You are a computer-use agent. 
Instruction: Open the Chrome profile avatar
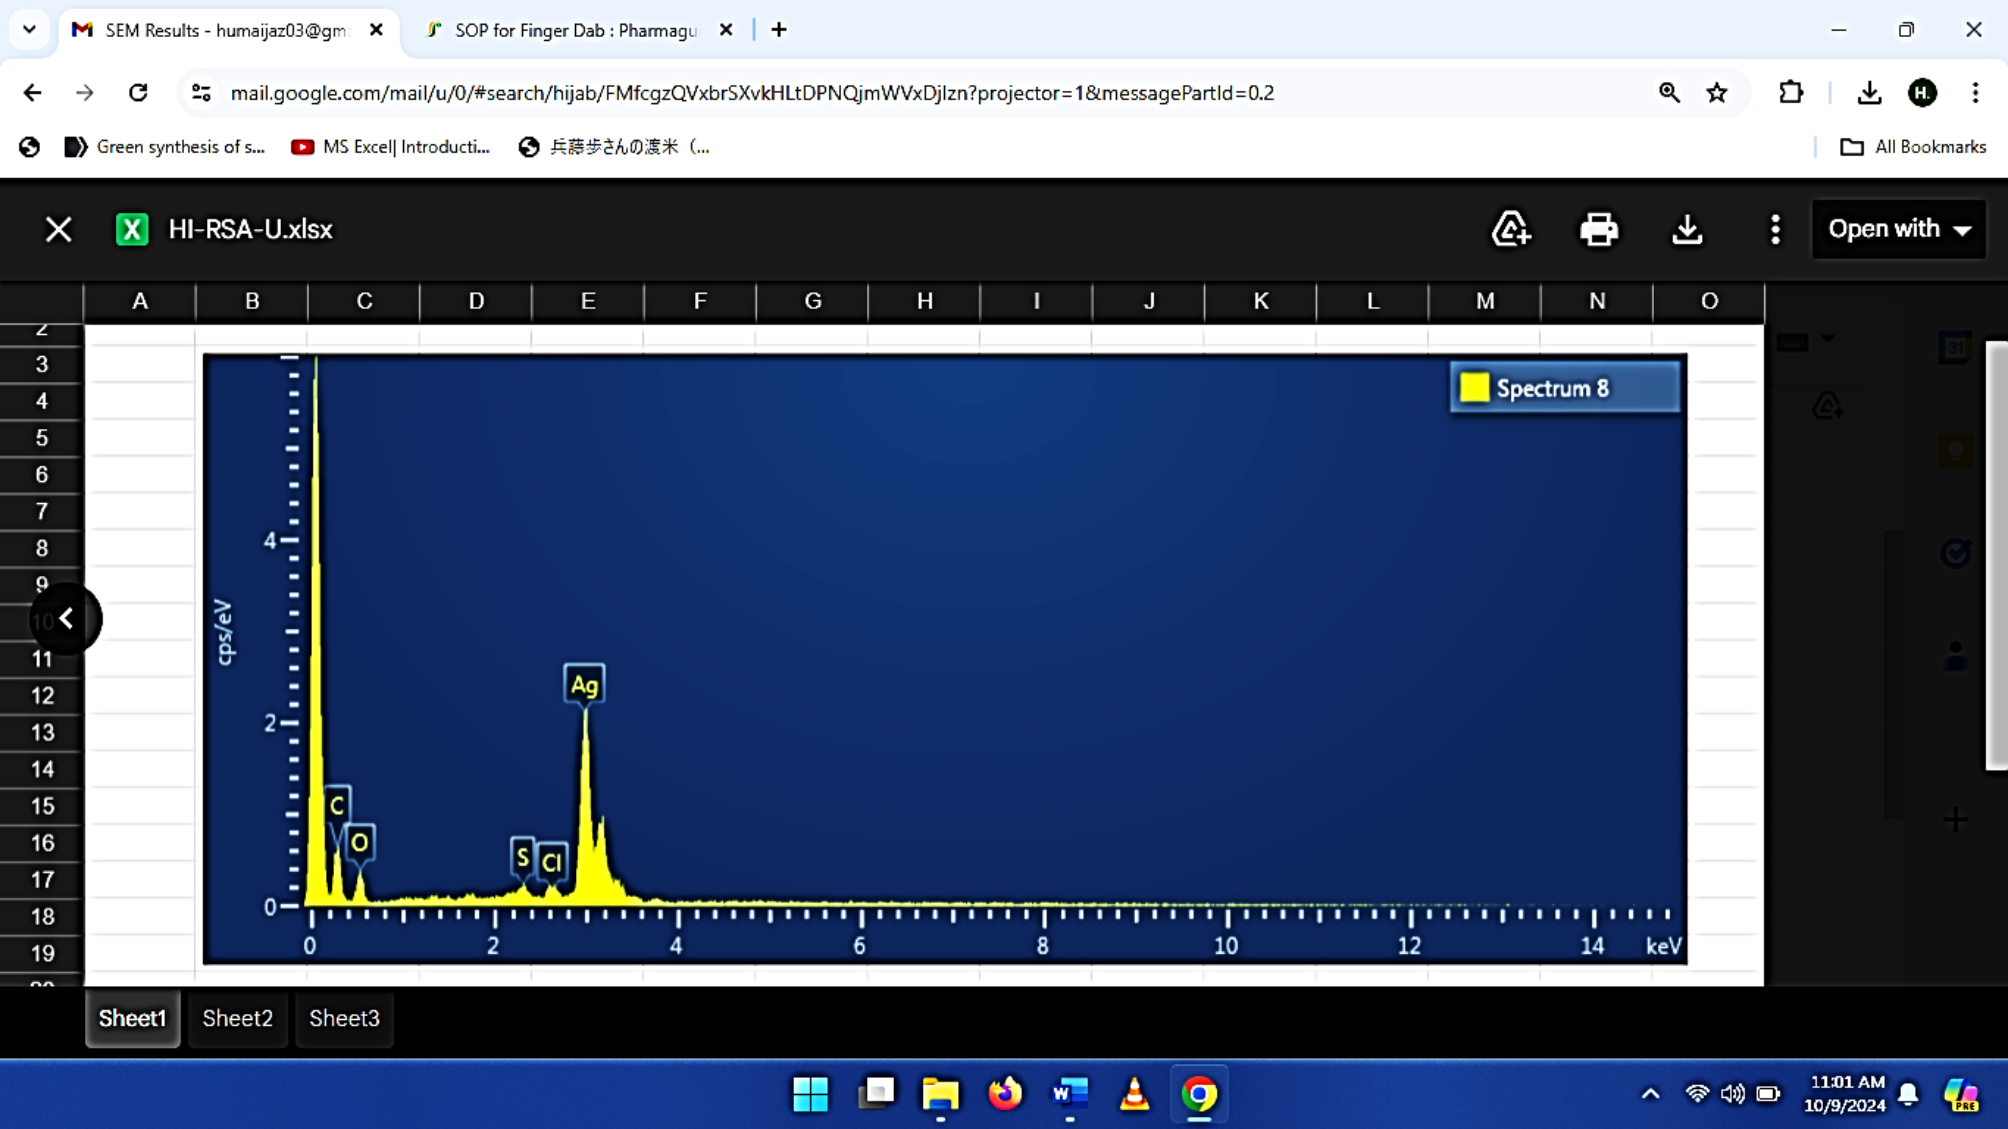point(1922,93)
